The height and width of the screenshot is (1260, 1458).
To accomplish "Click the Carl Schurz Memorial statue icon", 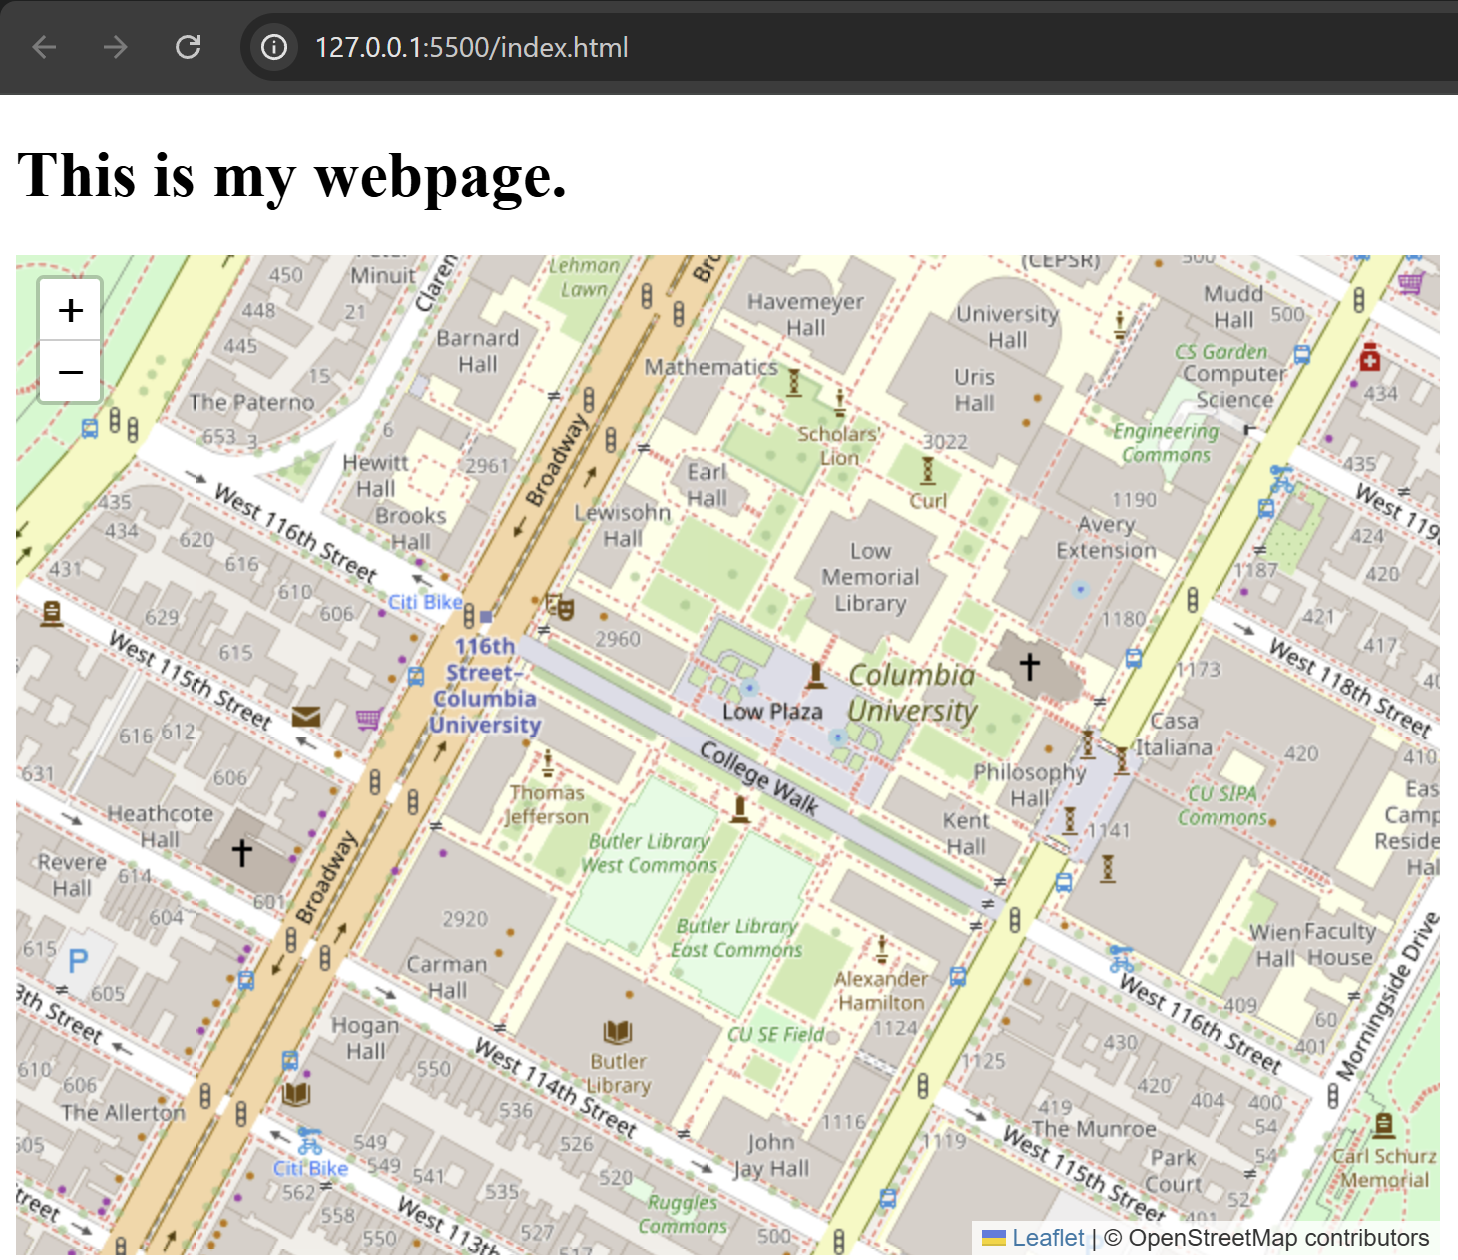I will pos(1385,1124).
